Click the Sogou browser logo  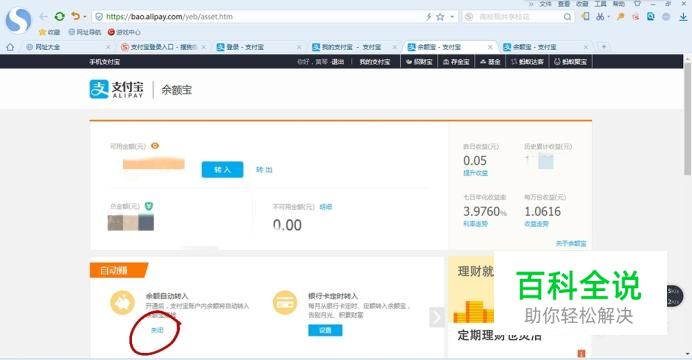[19, 20]
